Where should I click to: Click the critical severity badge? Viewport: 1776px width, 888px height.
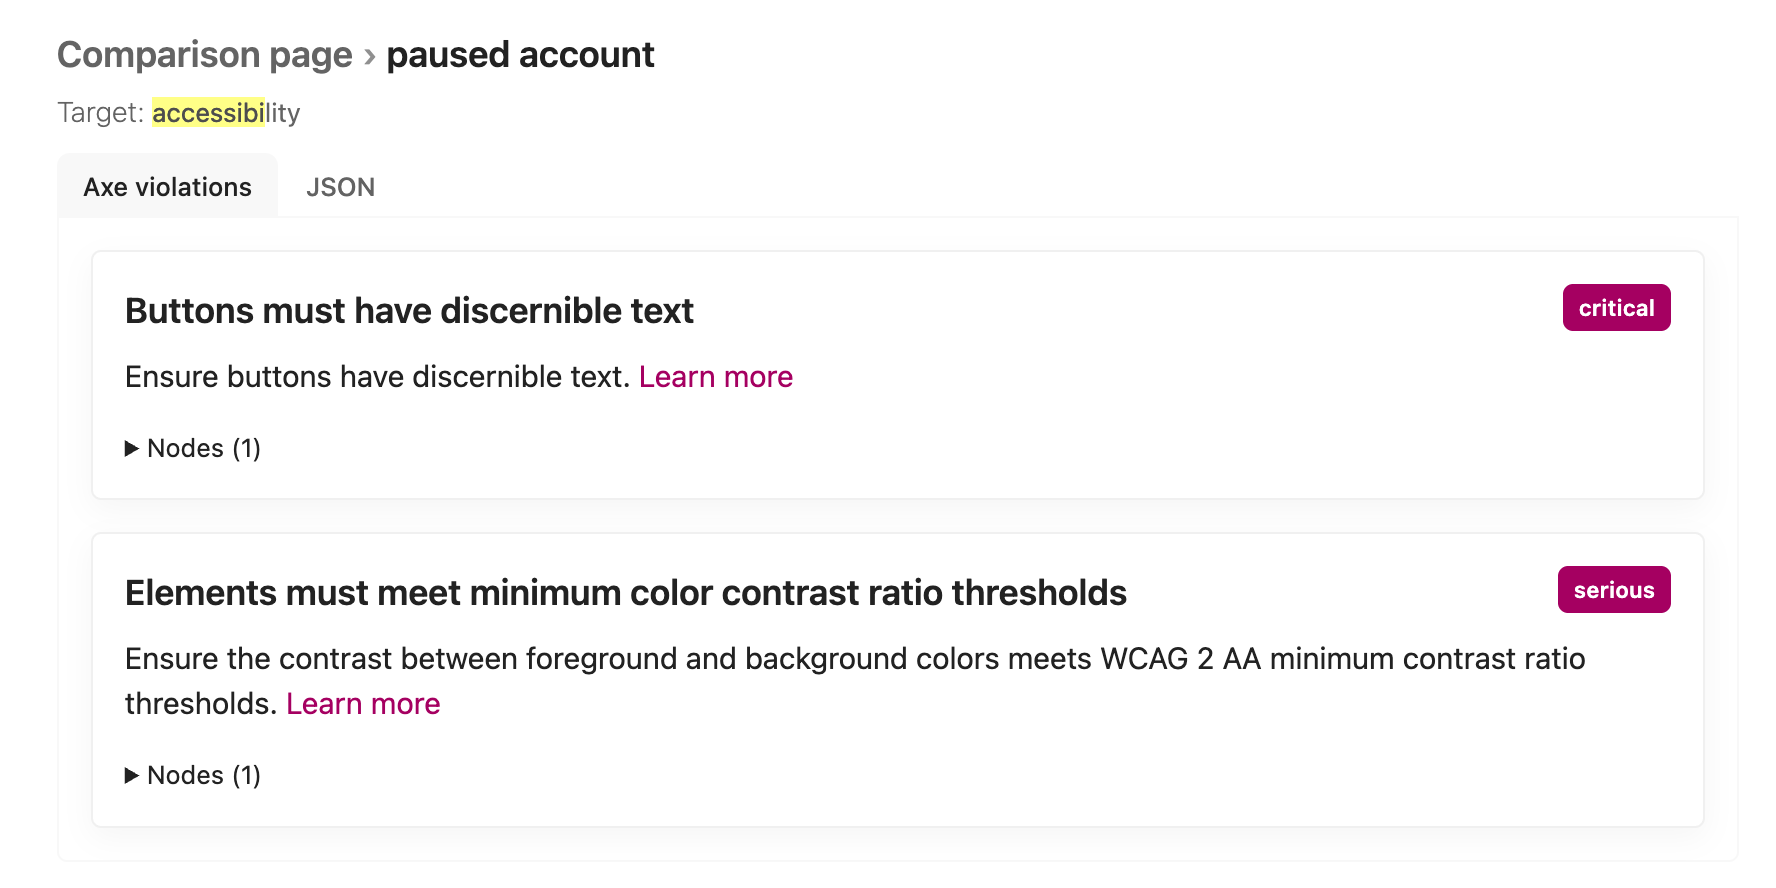click(x=1616, y=307)
